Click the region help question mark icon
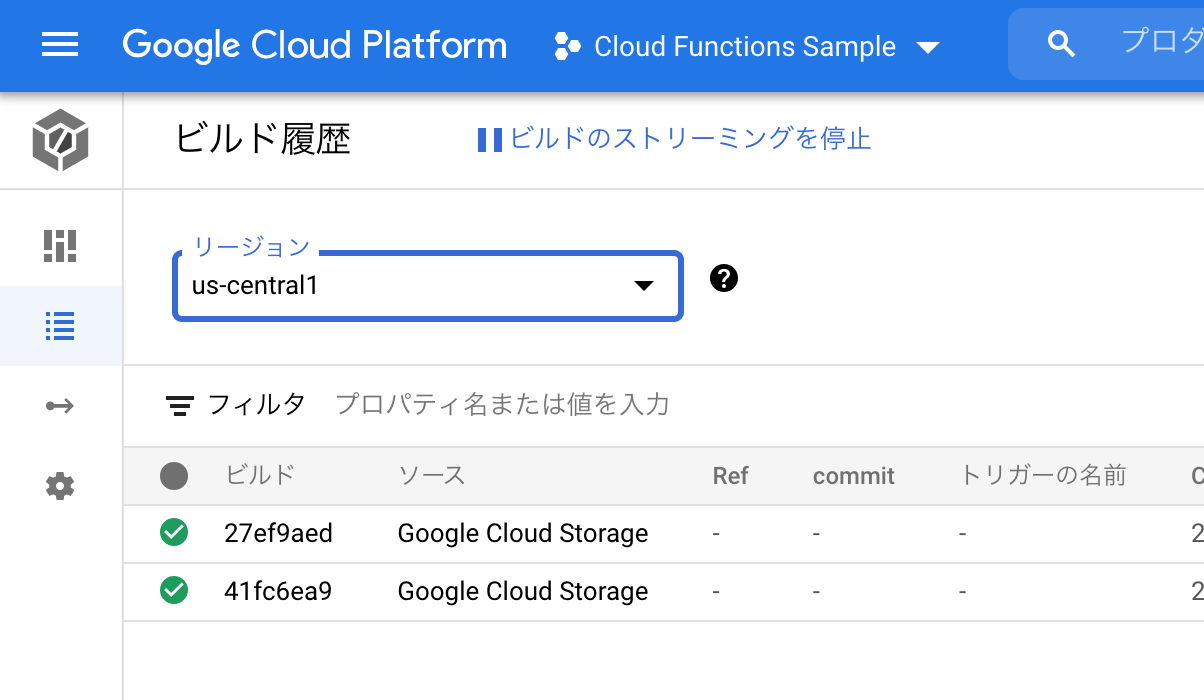The width and height of the screenshot is (1204, 700). 723,278
